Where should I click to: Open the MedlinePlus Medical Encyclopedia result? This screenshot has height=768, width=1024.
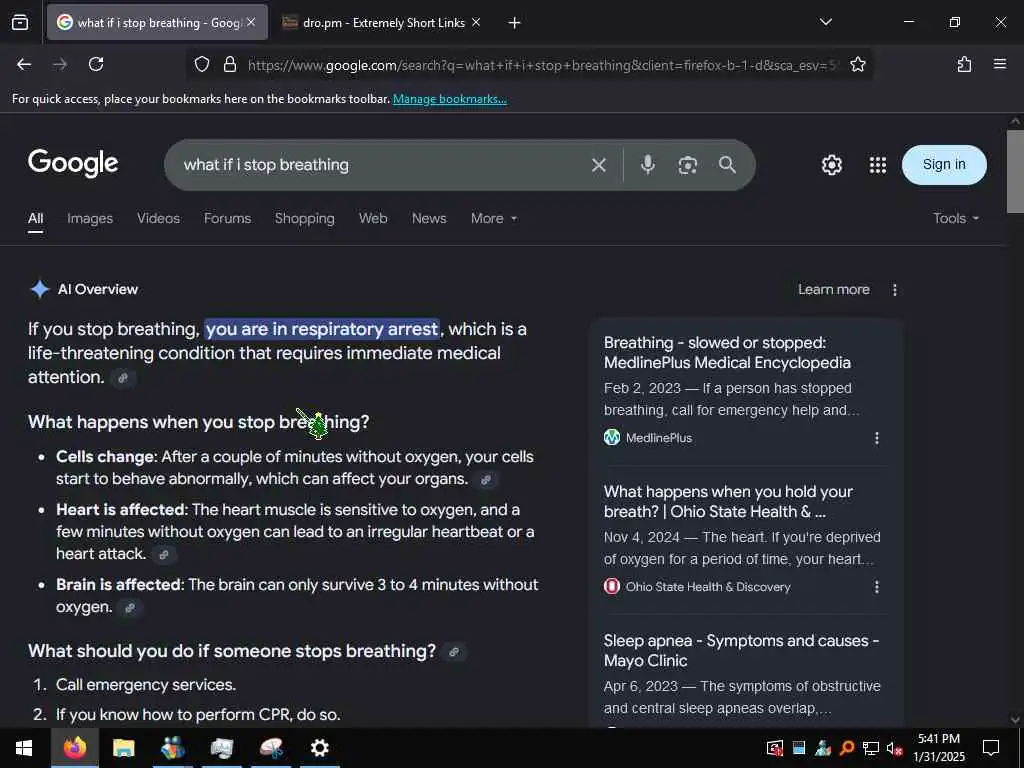(x=727, y=353)
